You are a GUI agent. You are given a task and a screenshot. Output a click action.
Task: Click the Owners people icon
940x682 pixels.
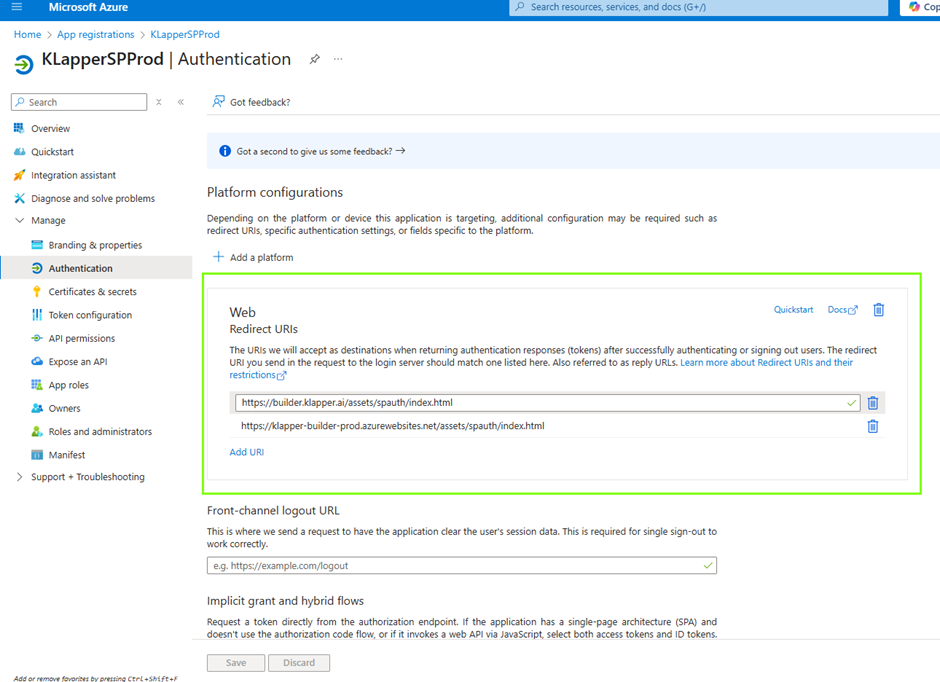tap(37, 408)
